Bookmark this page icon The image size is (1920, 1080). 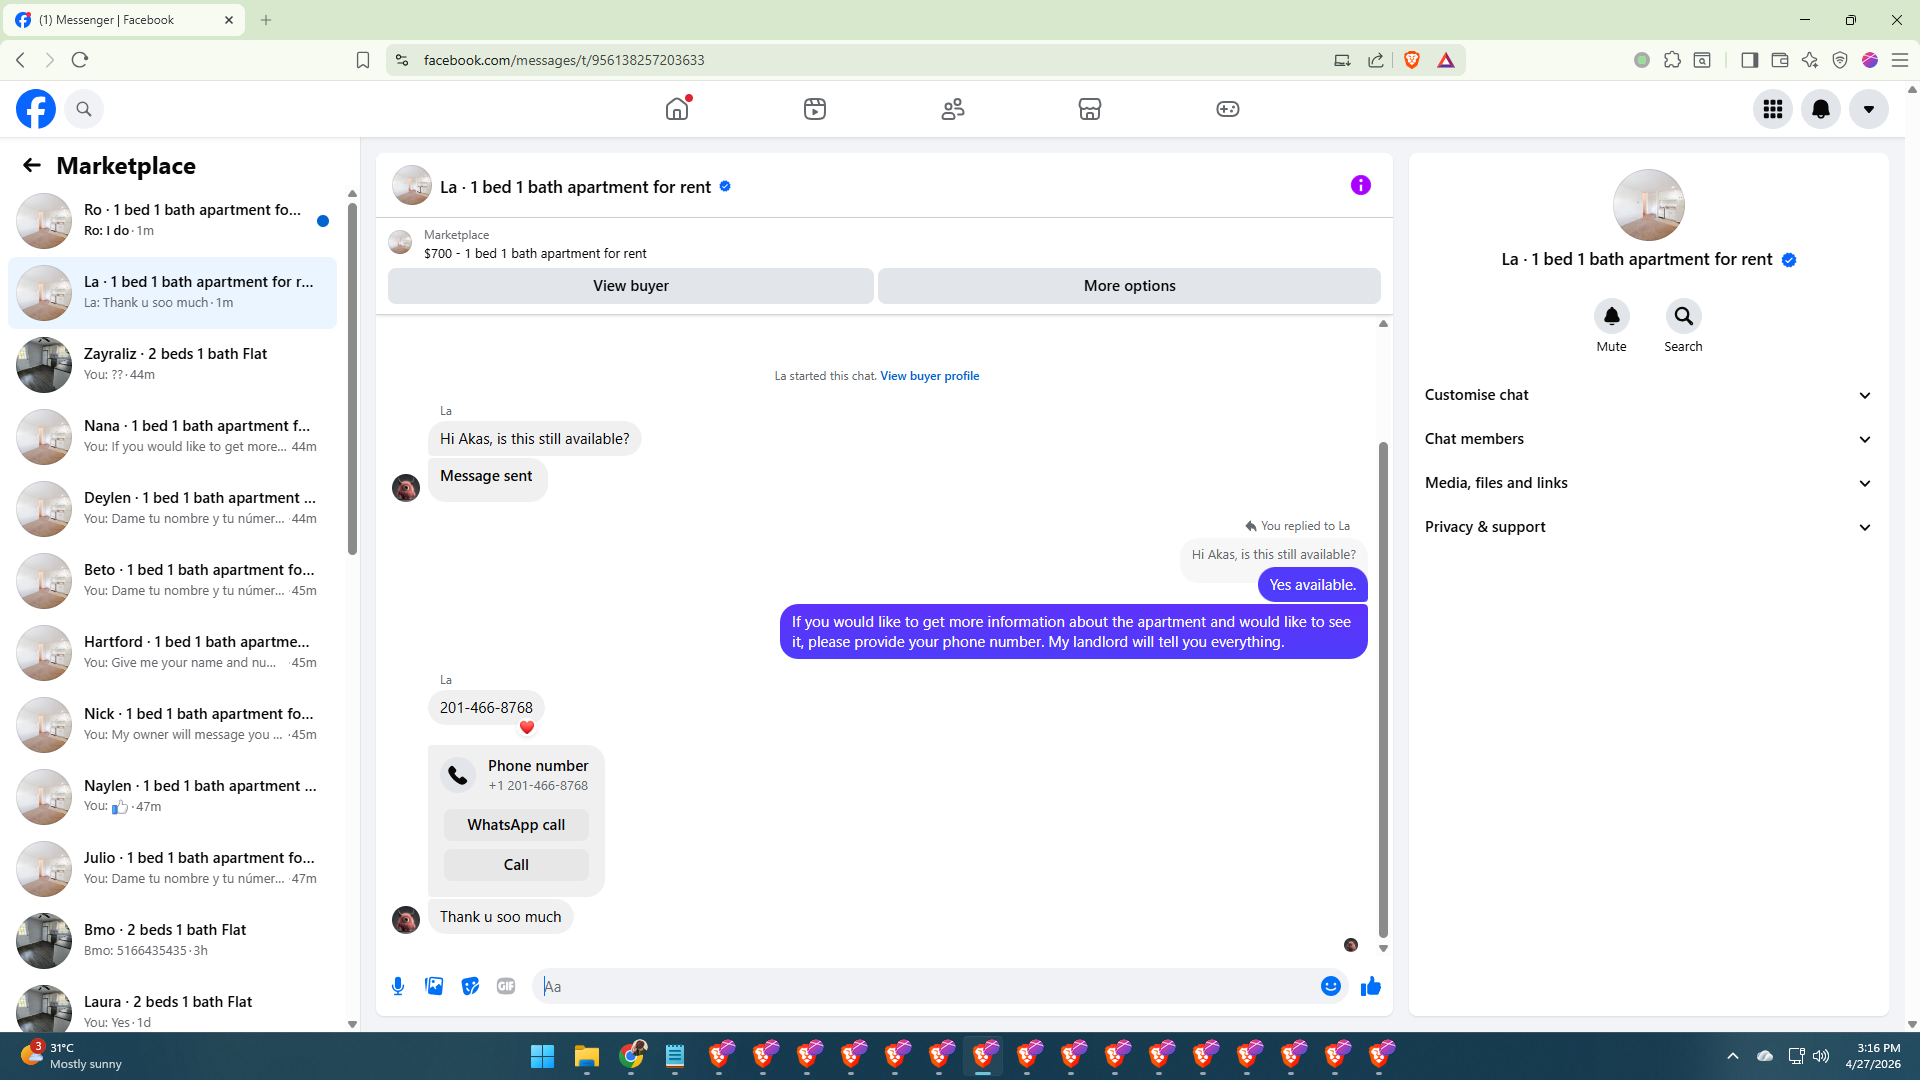tap(363, 60)
